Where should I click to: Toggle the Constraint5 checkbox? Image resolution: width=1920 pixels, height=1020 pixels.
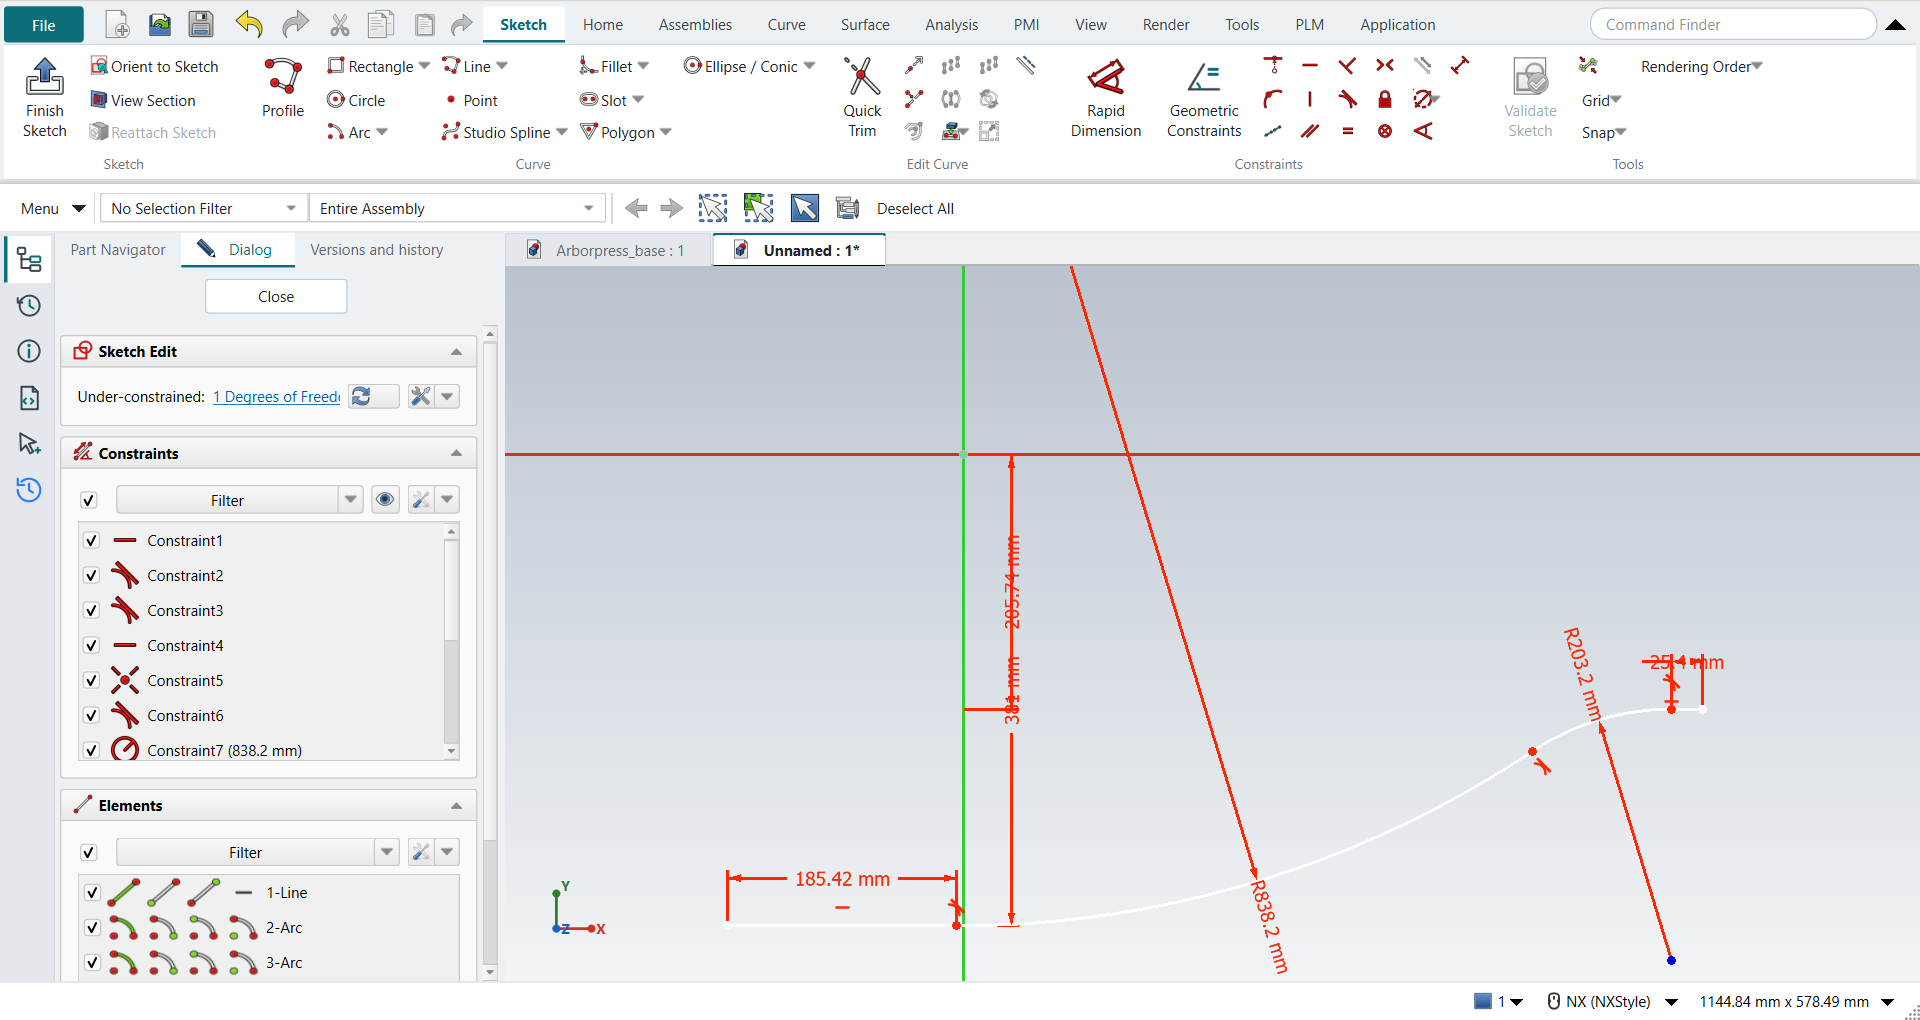[x=91, y=680]
